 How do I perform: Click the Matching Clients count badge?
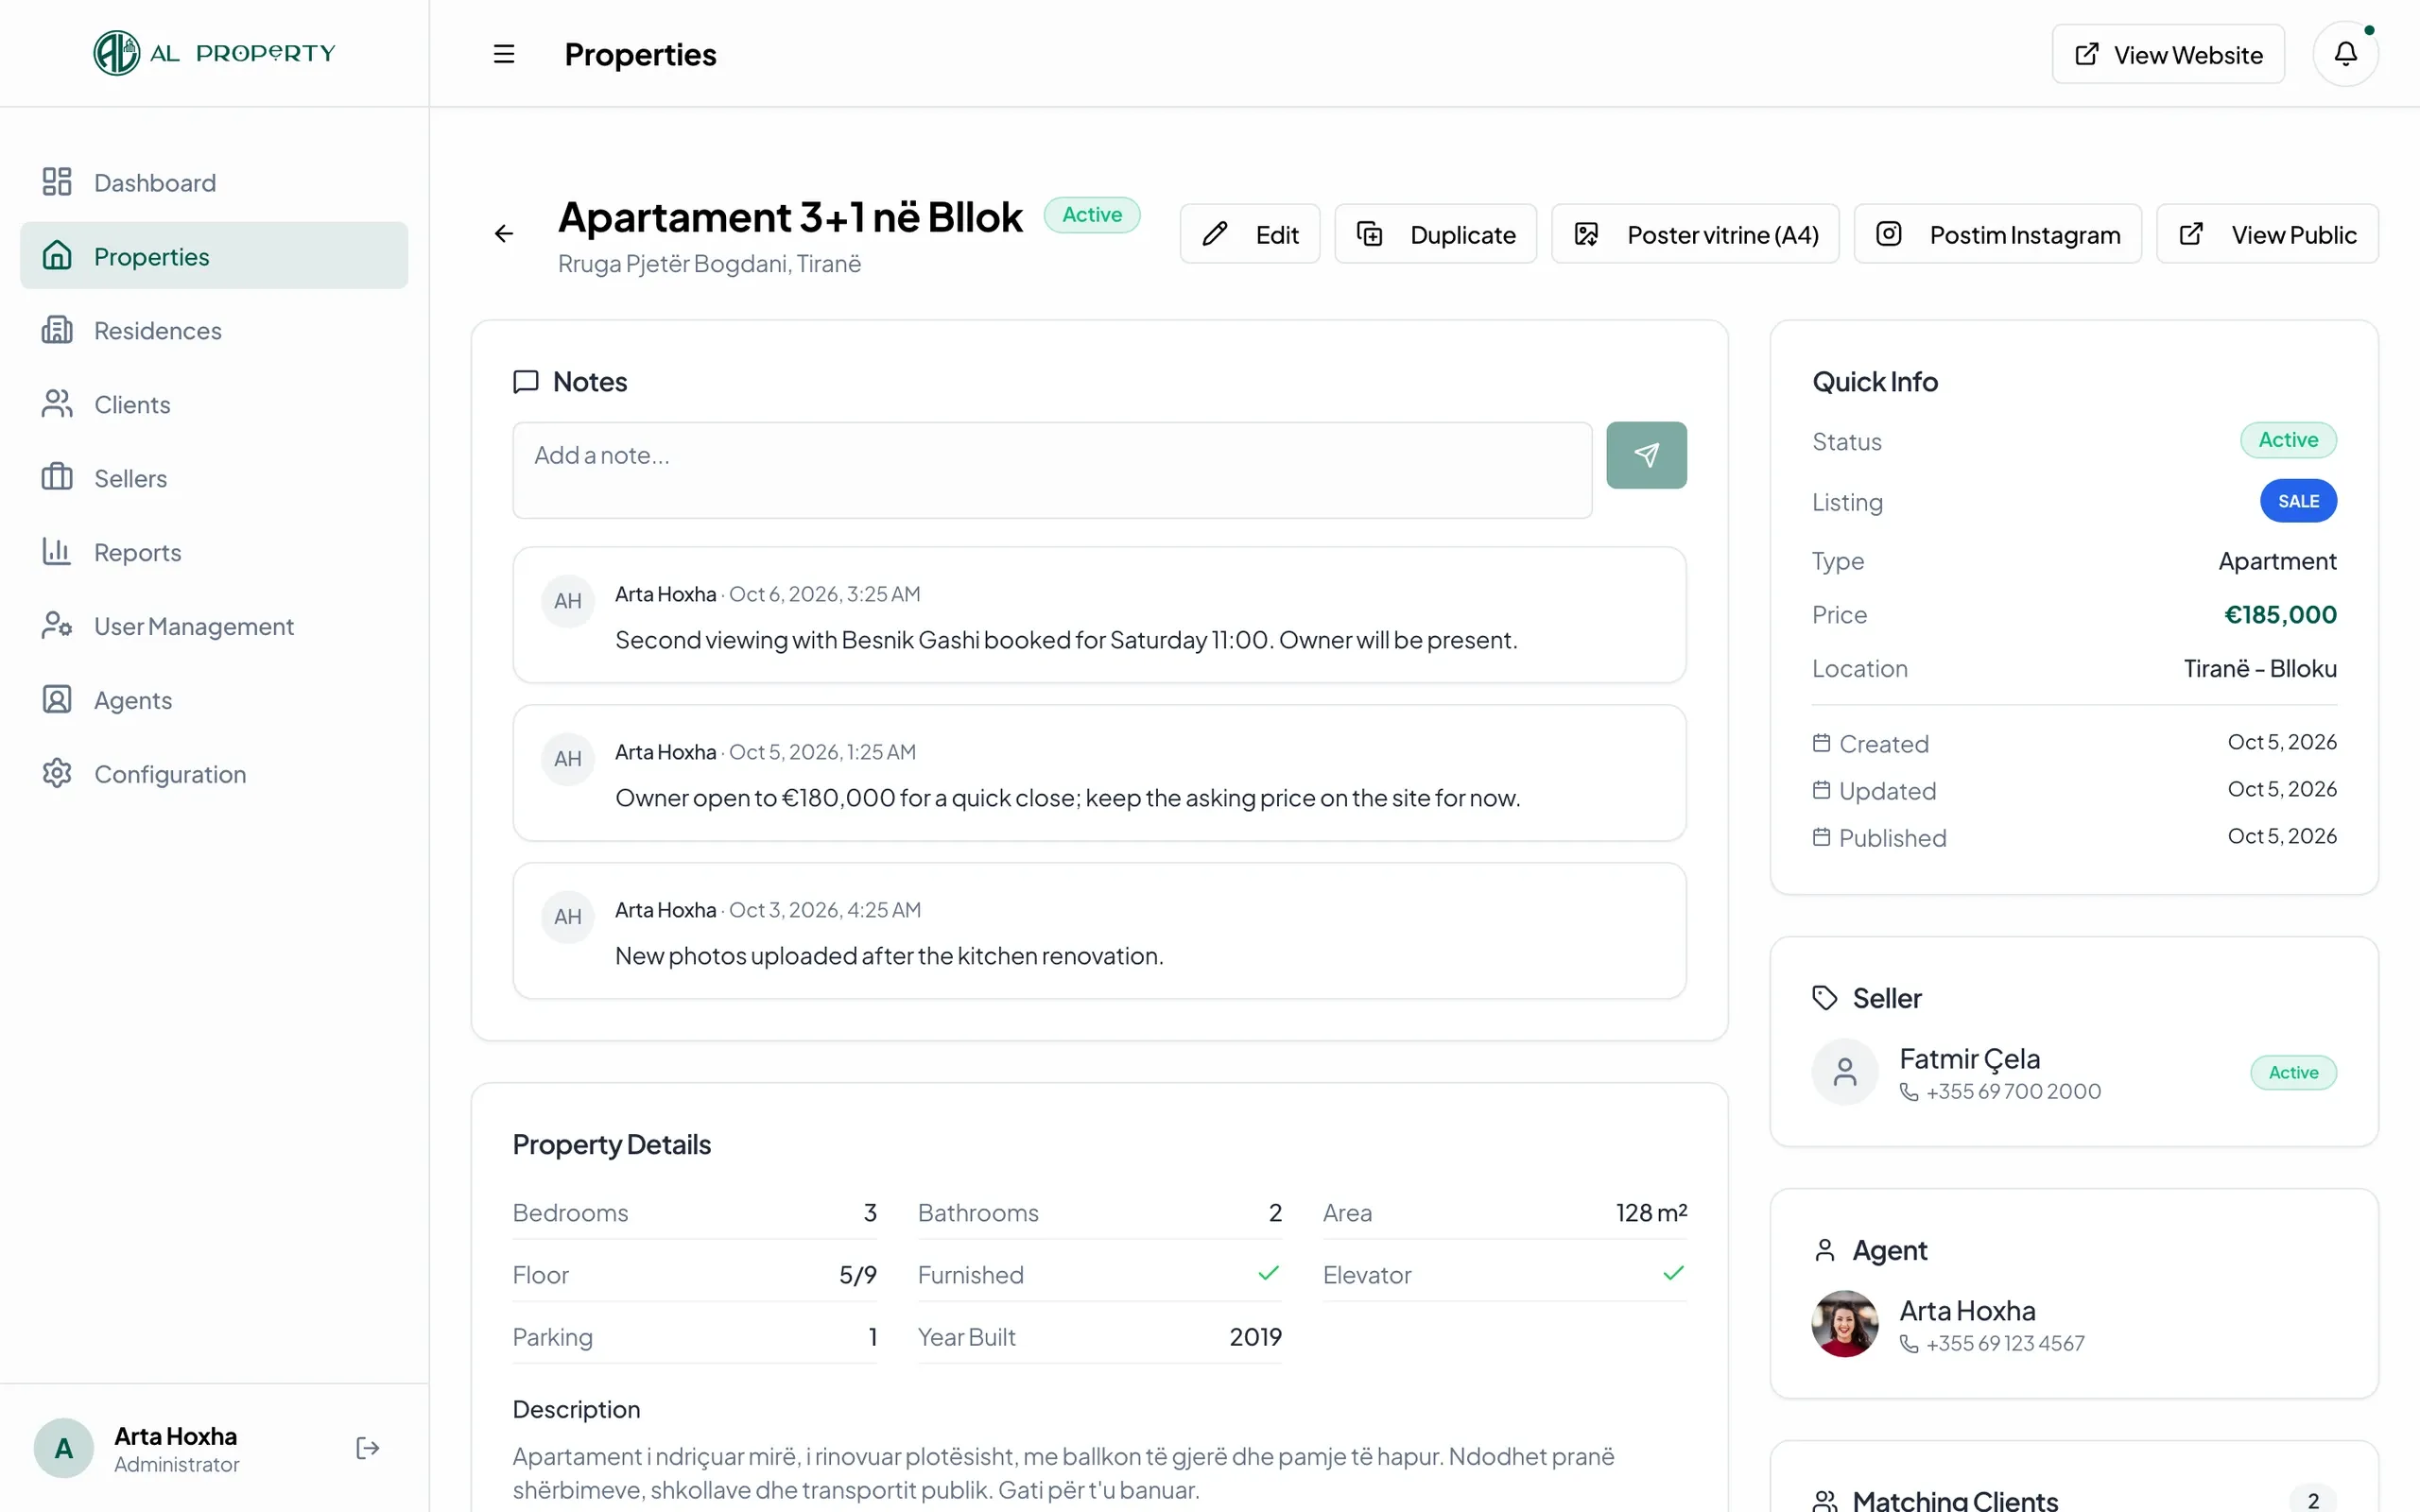click(2313, 1499)
